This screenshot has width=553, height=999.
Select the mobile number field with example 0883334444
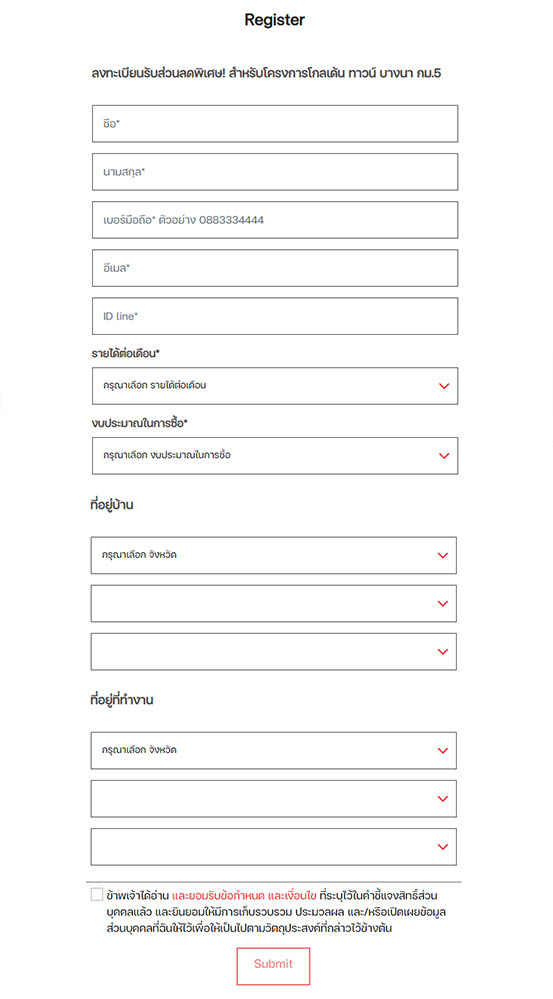pos(275,220)
